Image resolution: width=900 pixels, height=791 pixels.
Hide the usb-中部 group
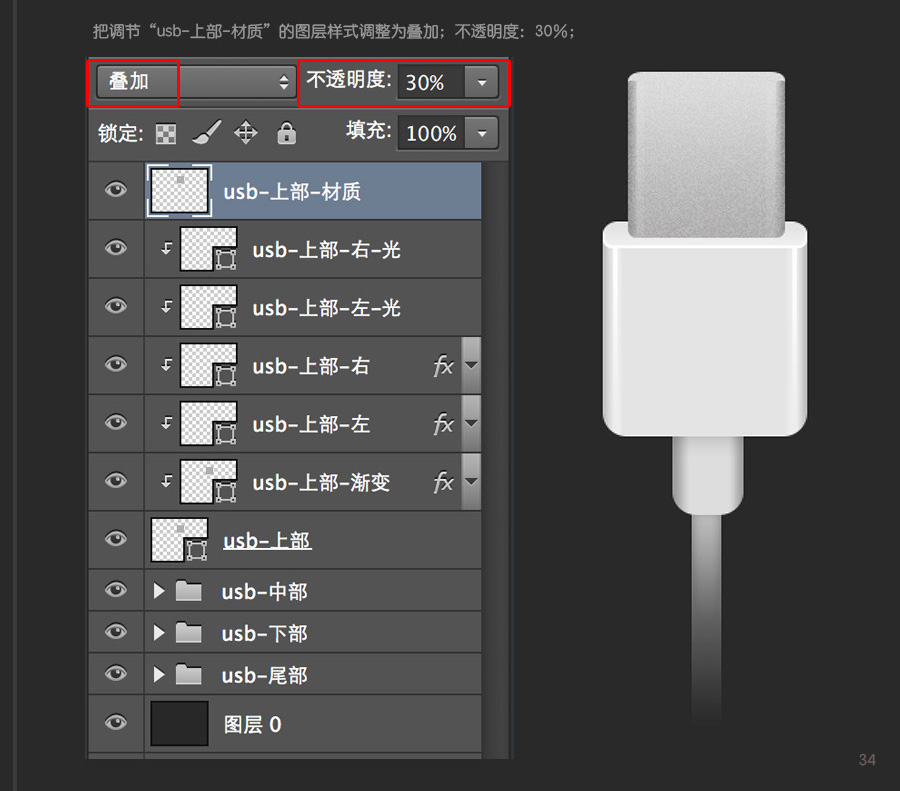(x=116, y=590)
